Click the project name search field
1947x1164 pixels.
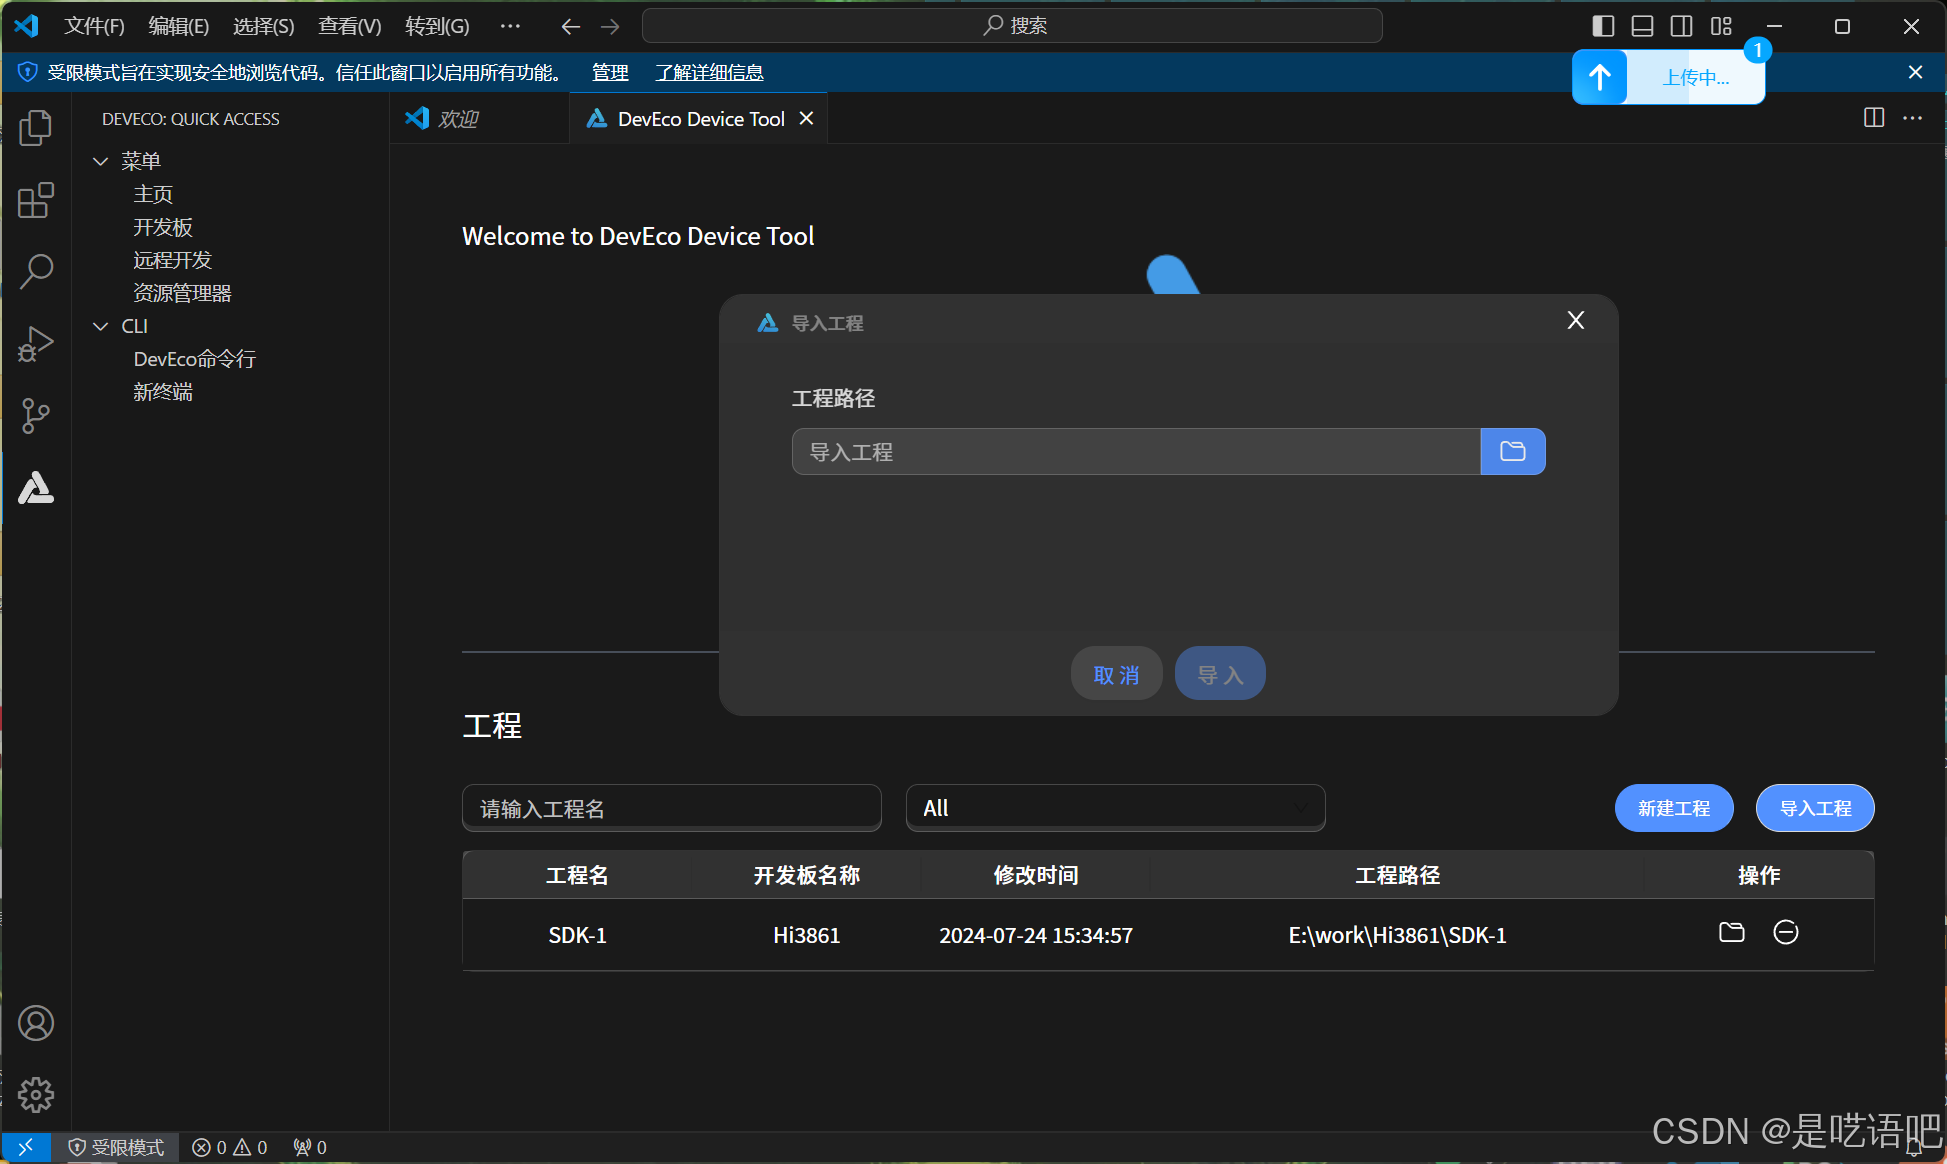(x=671, y=808)
